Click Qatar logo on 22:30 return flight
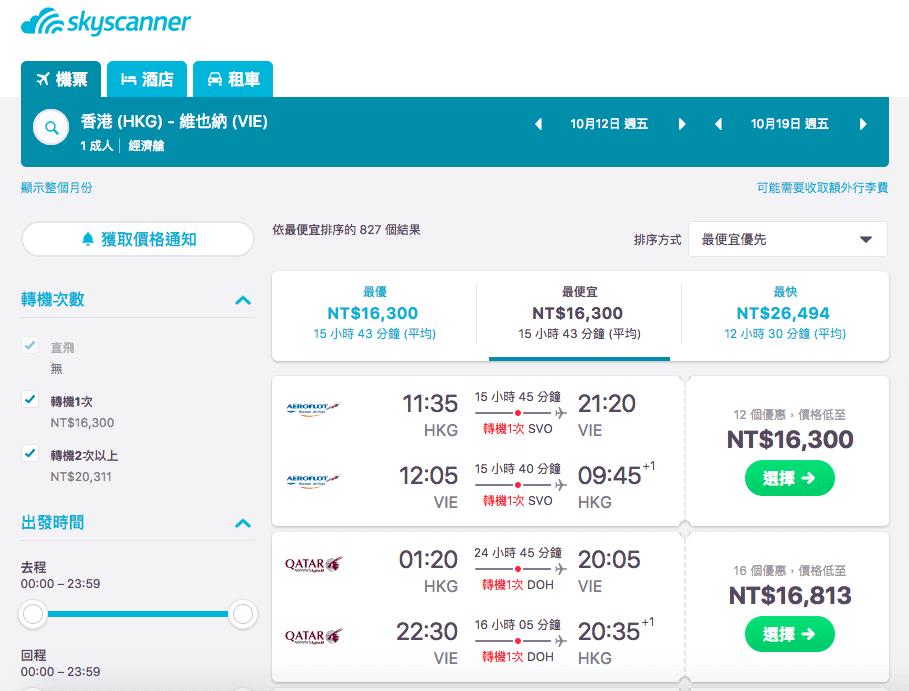This screenshot has width=909, height=691. click(x=314, y=636)
